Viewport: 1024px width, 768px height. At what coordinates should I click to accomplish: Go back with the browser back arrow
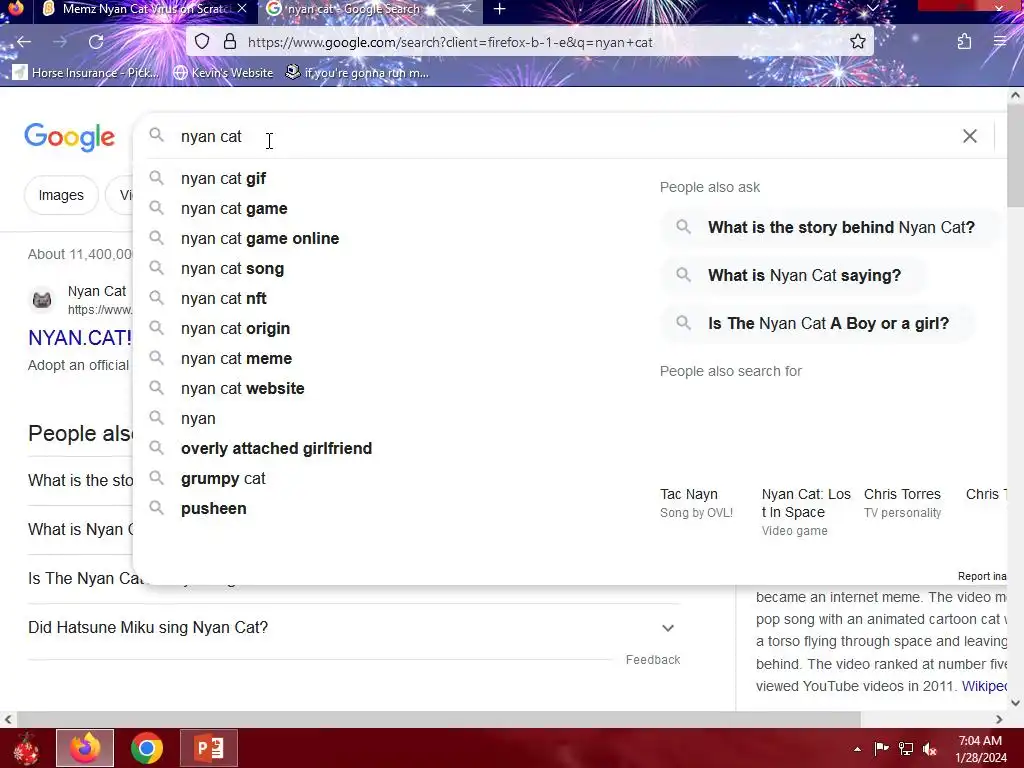(24, 42)
